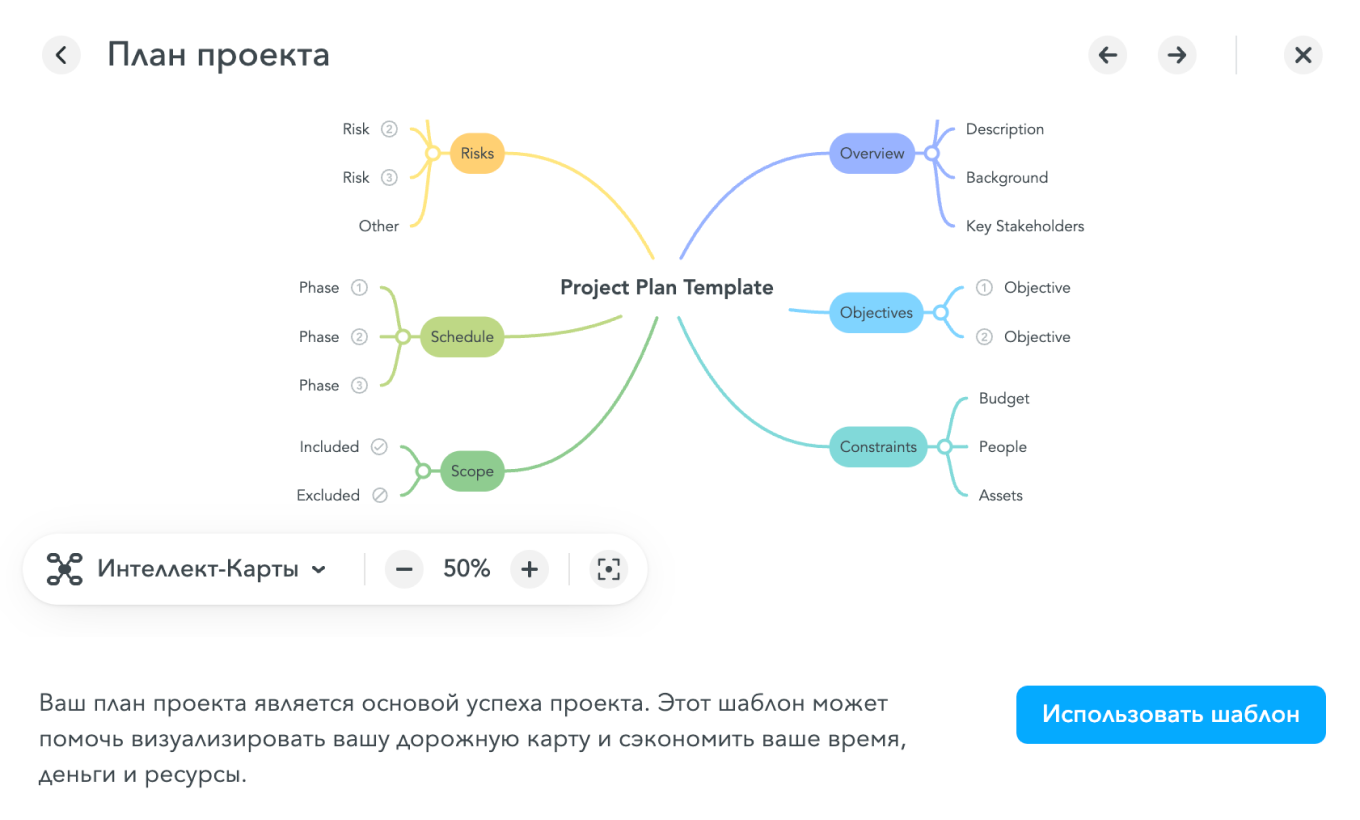Viewport: 1360px width, 820px height.
Task: Fit the map to screen with the center-focus icon
Action: click(x=608, y=569)
